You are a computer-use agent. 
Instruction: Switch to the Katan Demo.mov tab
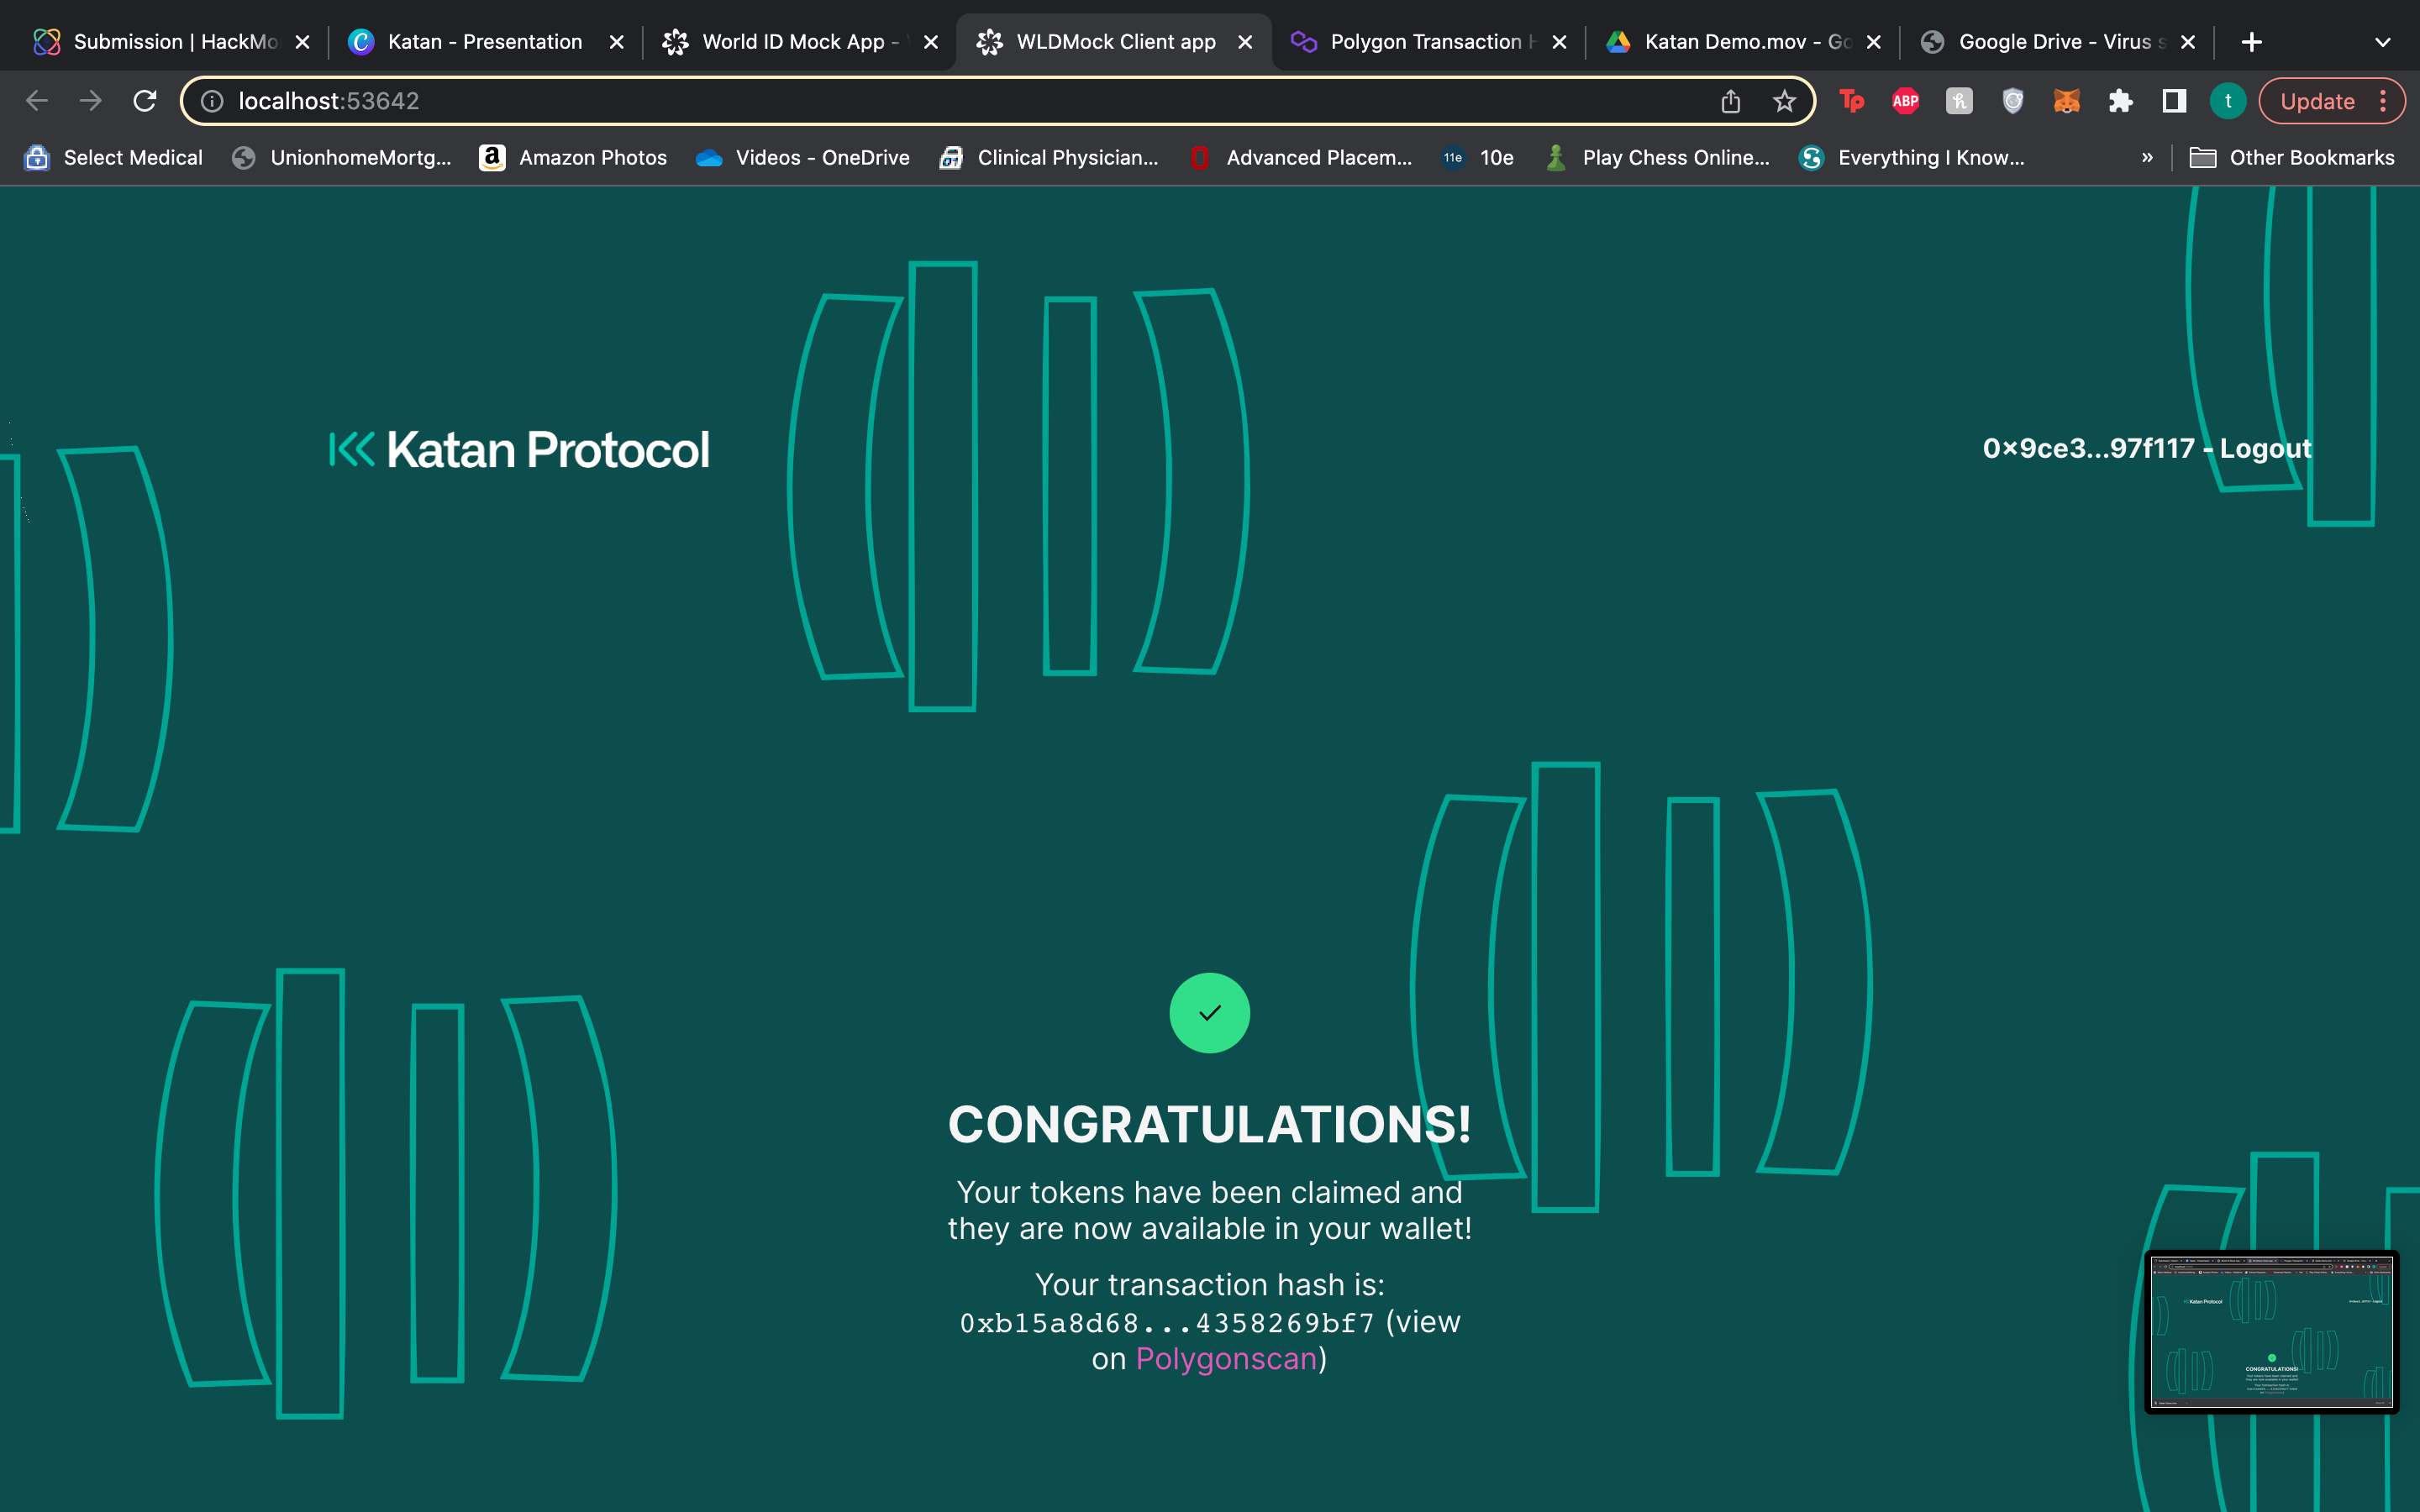pos(1742,42)
